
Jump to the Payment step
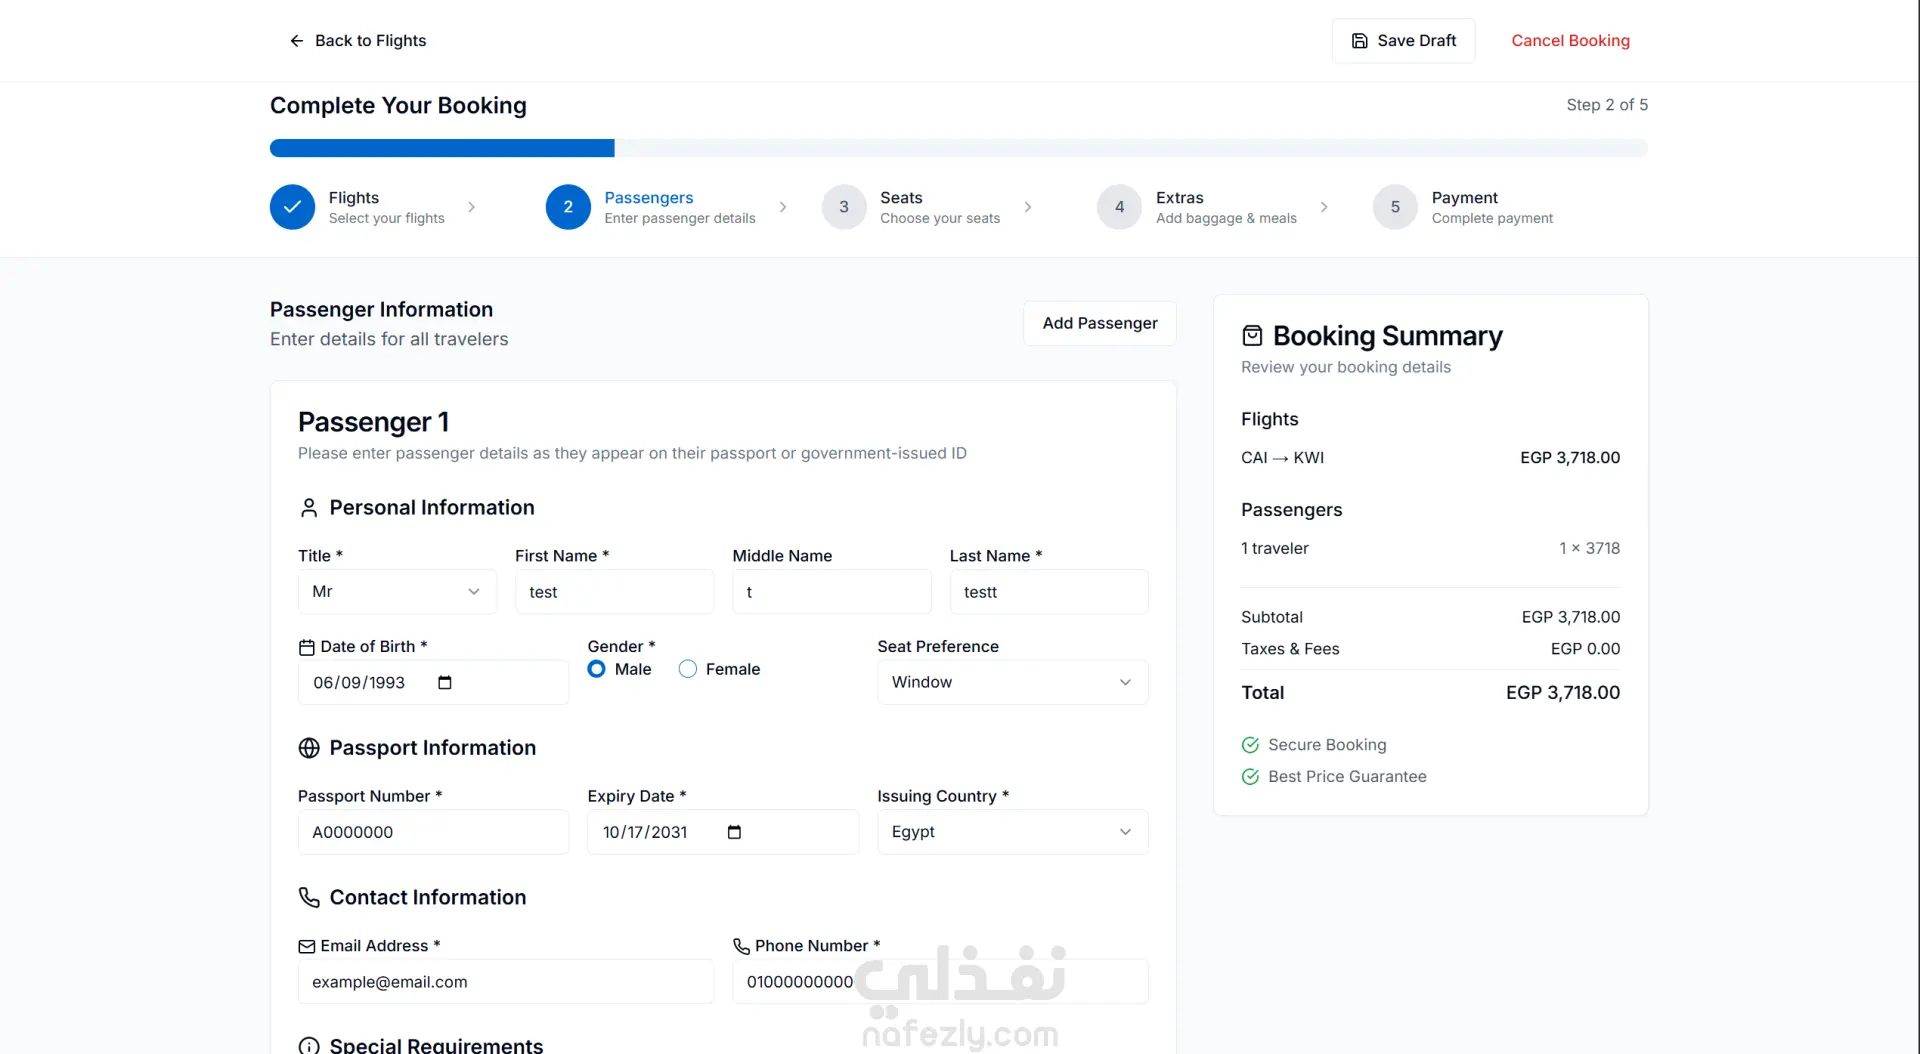(x=1395, y=207)
